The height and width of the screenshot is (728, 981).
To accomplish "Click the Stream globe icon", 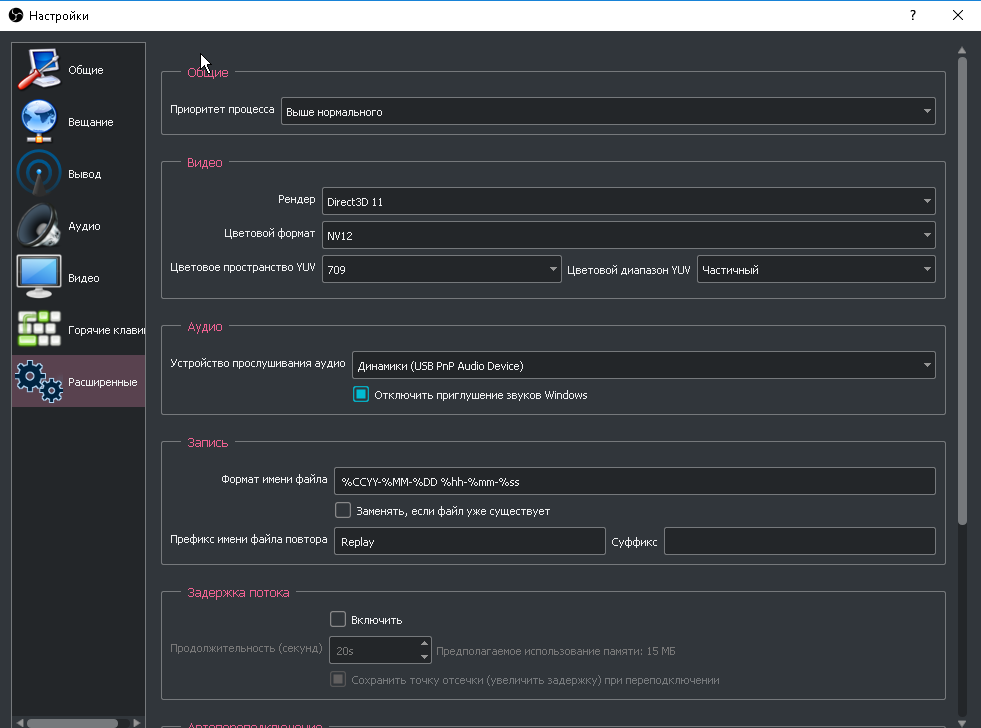I will coord(39,121).
